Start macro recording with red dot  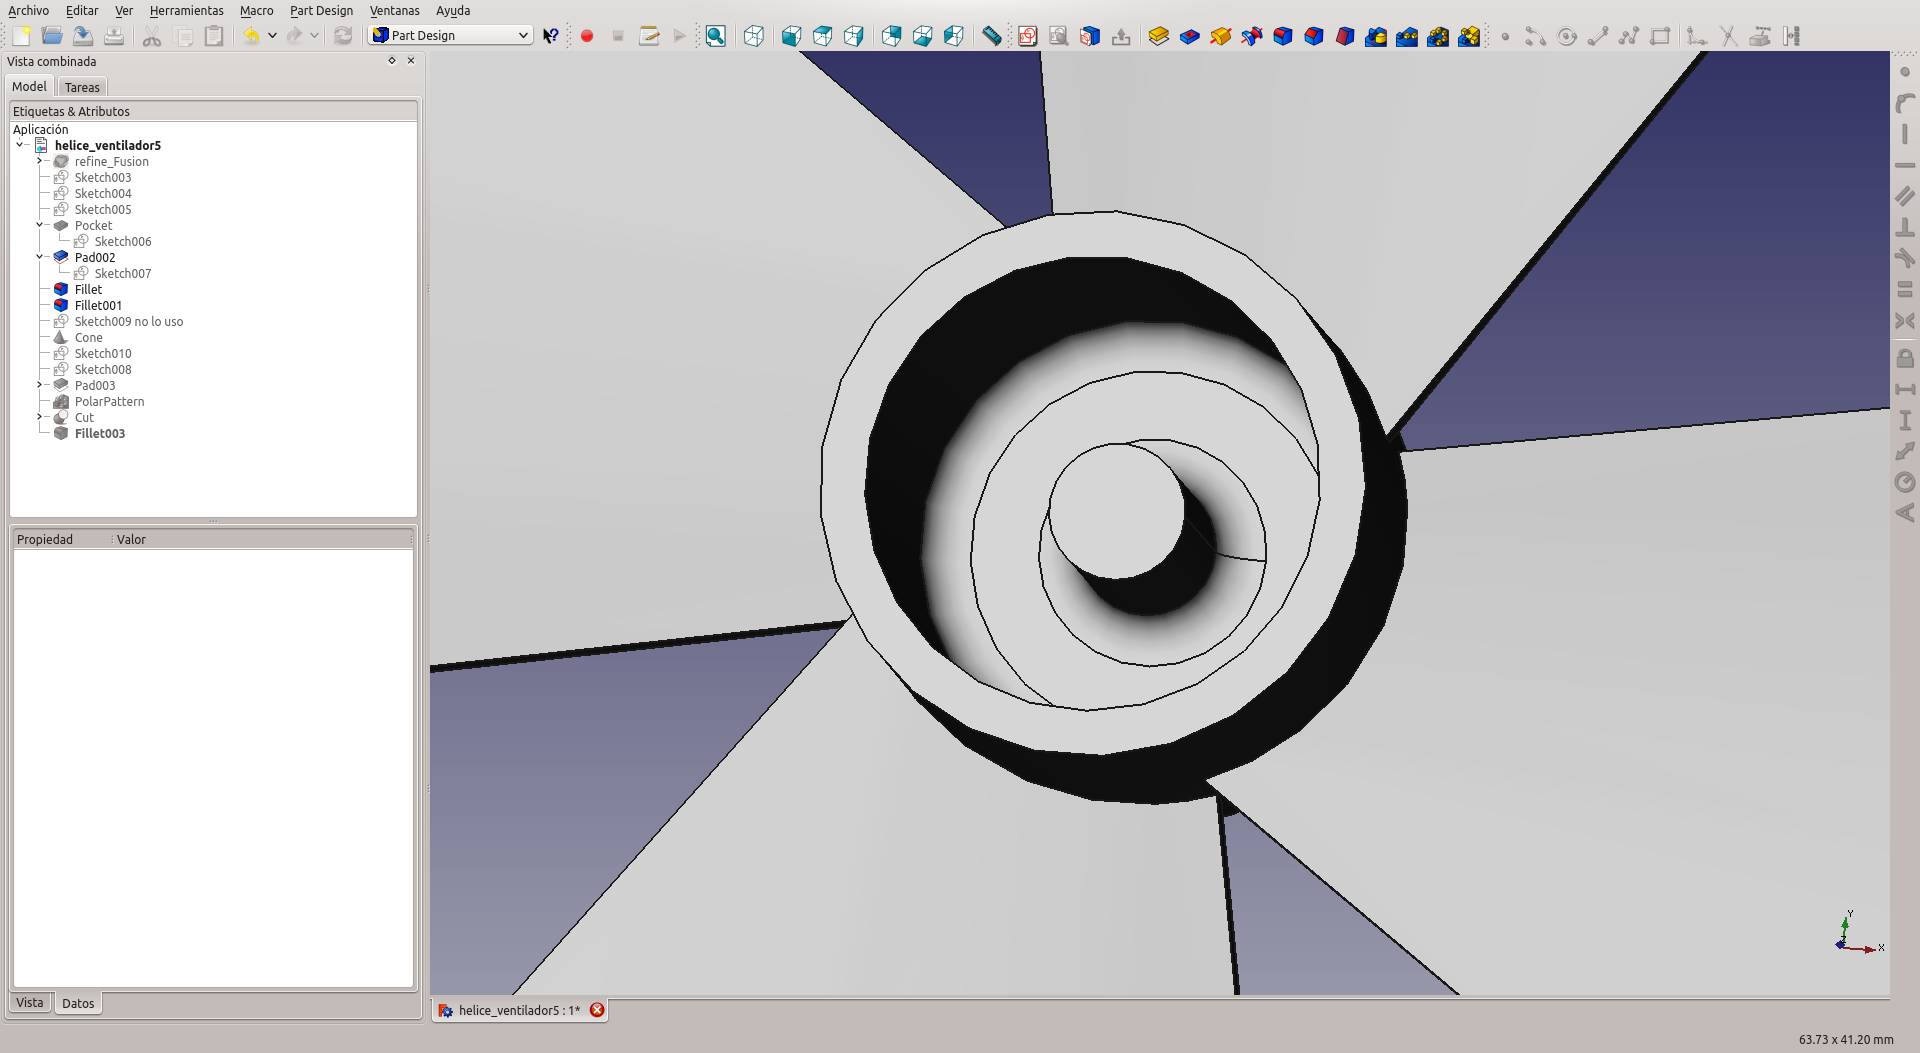click(x=587, y=36)
